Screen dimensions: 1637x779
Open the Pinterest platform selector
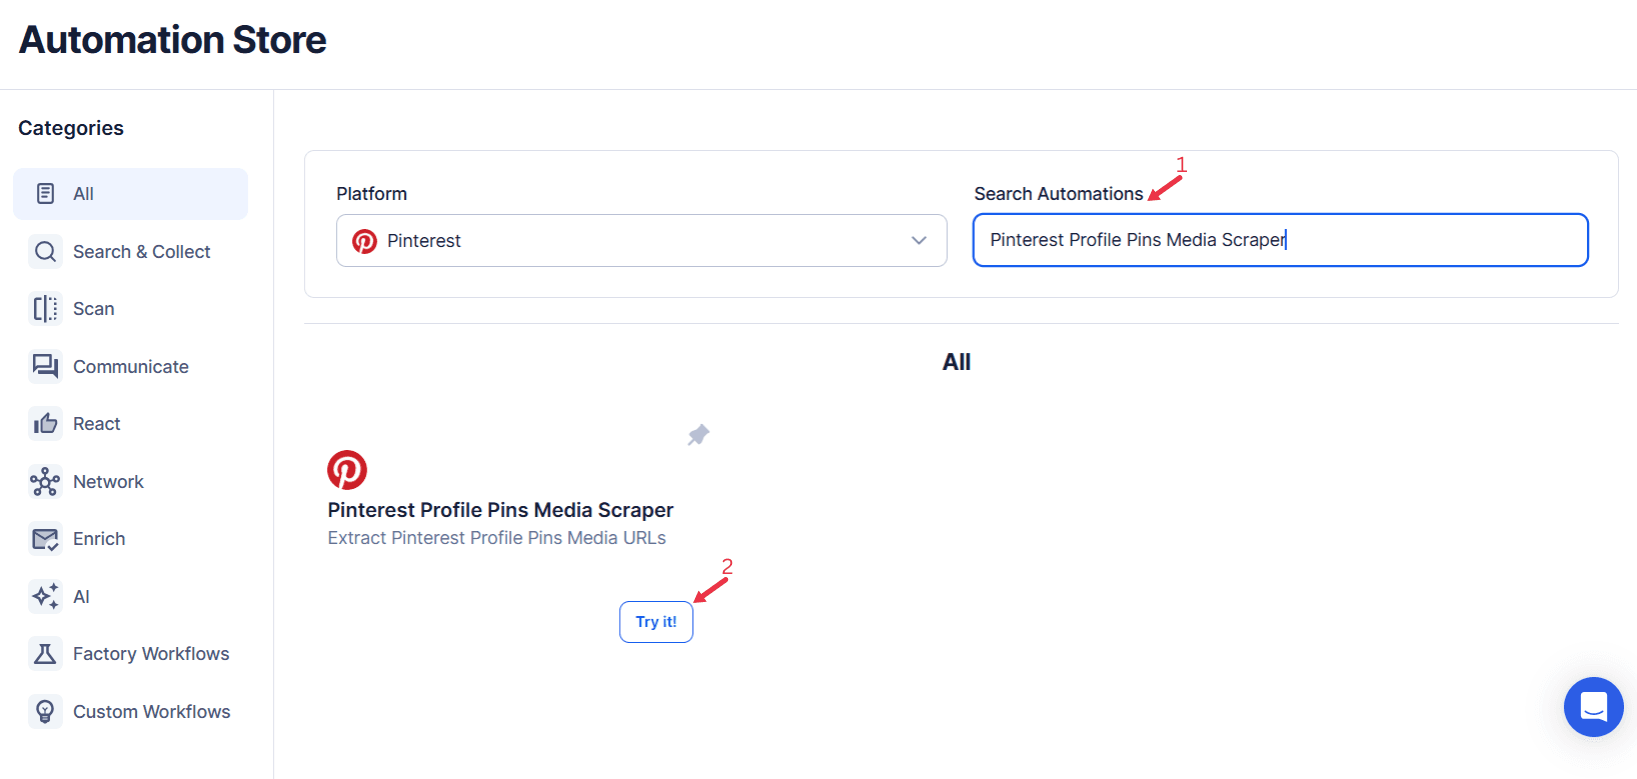(x=640, y=241)
